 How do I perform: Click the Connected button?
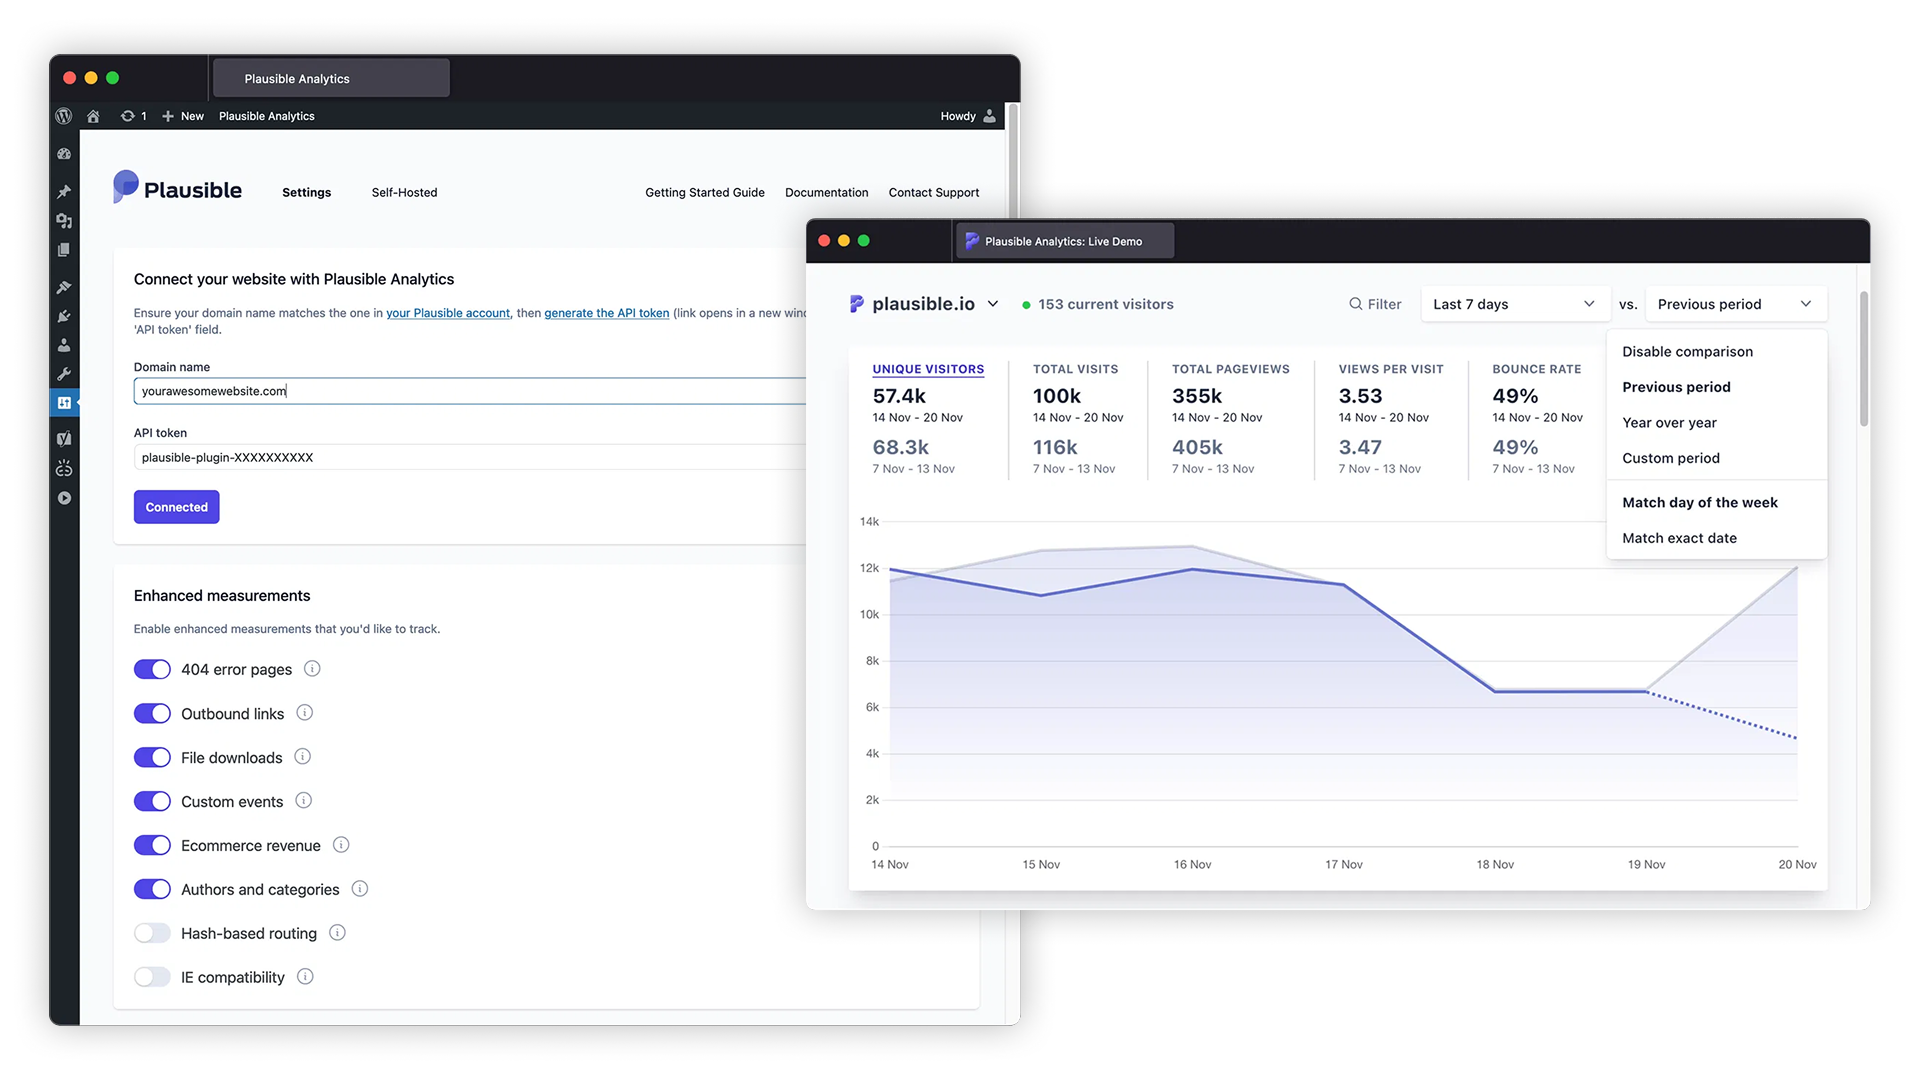(x=177, y=507)
